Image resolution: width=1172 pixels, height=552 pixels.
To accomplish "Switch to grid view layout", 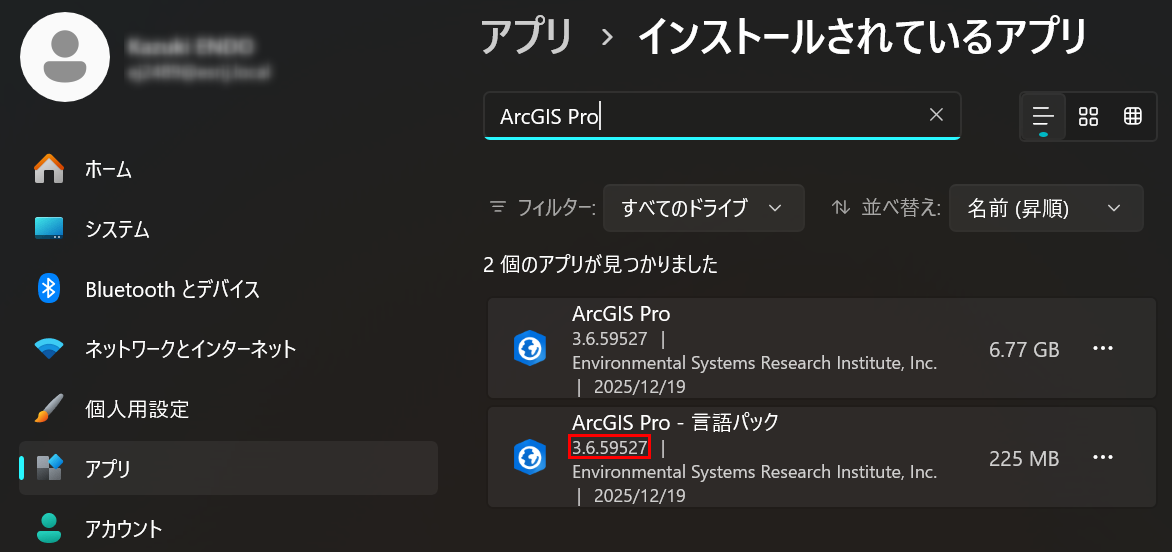I will (1088, 116).
